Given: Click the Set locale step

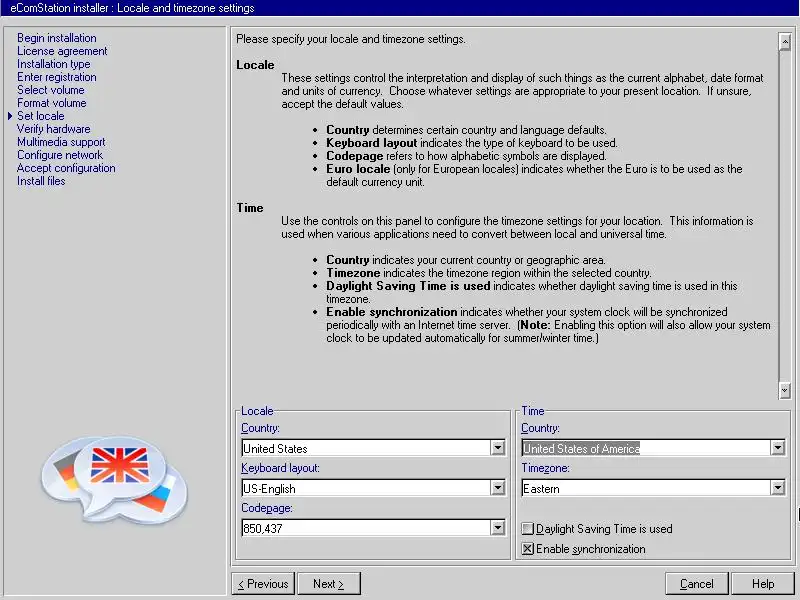Looking at the screenshot, I should pyautogui.click(x=41, y=116).
